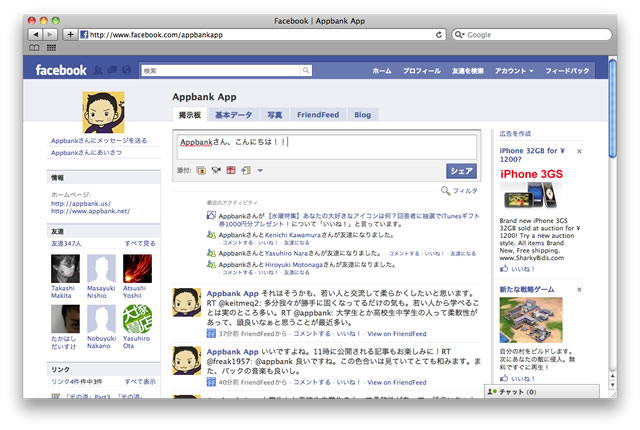Screen dimensions: 640x430
Task: Click the search magnifier in Facebook search box
Action: pyautogui.click(x=305, y=71)
